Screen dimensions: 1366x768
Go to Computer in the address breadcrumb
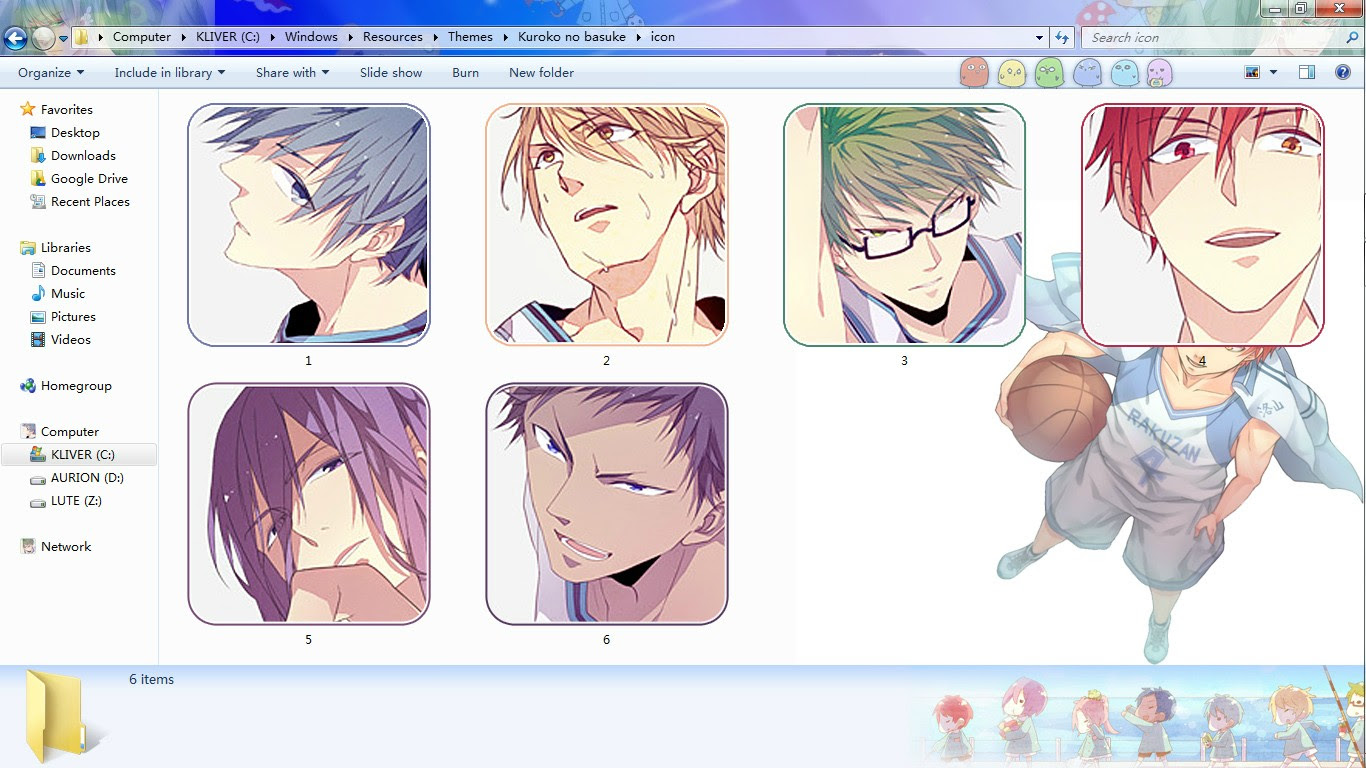tap(142, 37)
